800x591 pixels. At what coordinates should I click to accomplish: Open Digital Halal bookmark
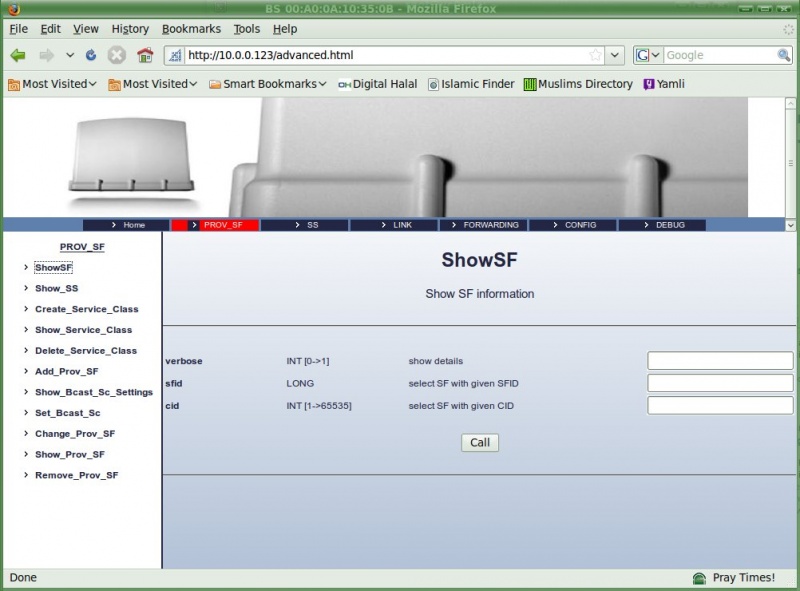tap(378, 84)
